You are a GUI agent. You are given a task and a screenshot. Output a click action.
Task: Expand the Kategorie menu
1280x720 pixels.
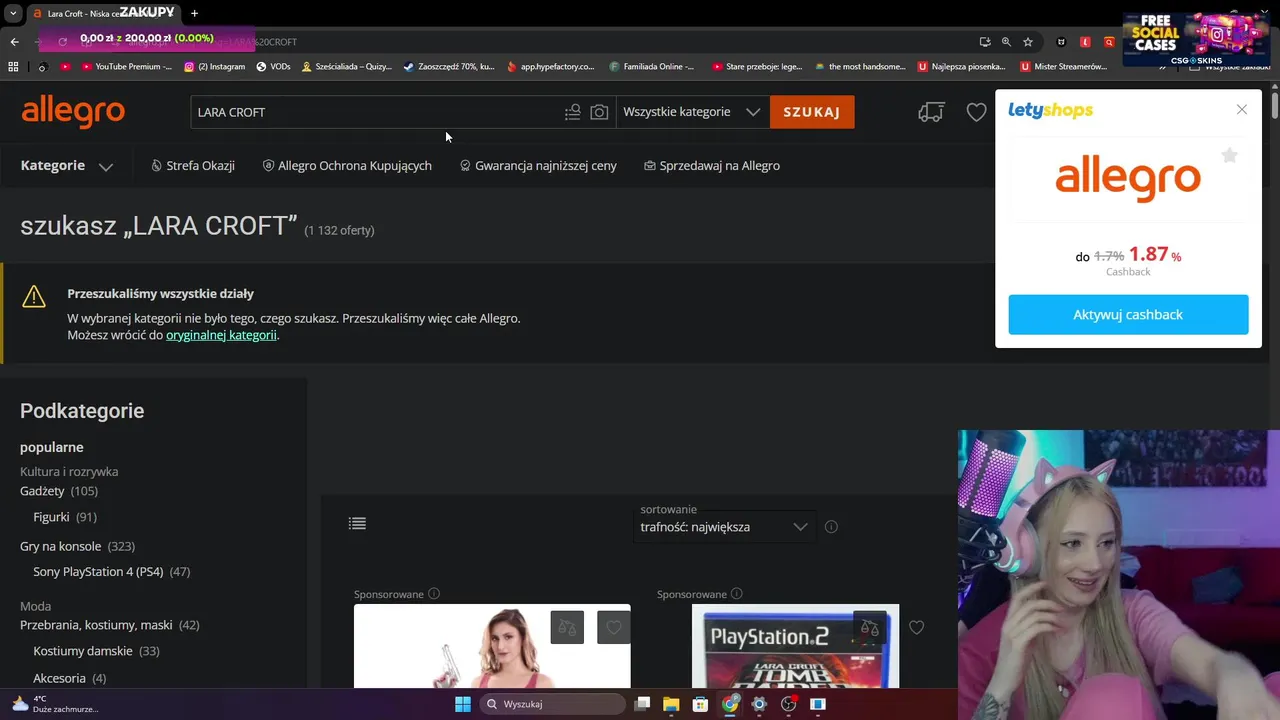pyautogui.click(x=66, y=166)
